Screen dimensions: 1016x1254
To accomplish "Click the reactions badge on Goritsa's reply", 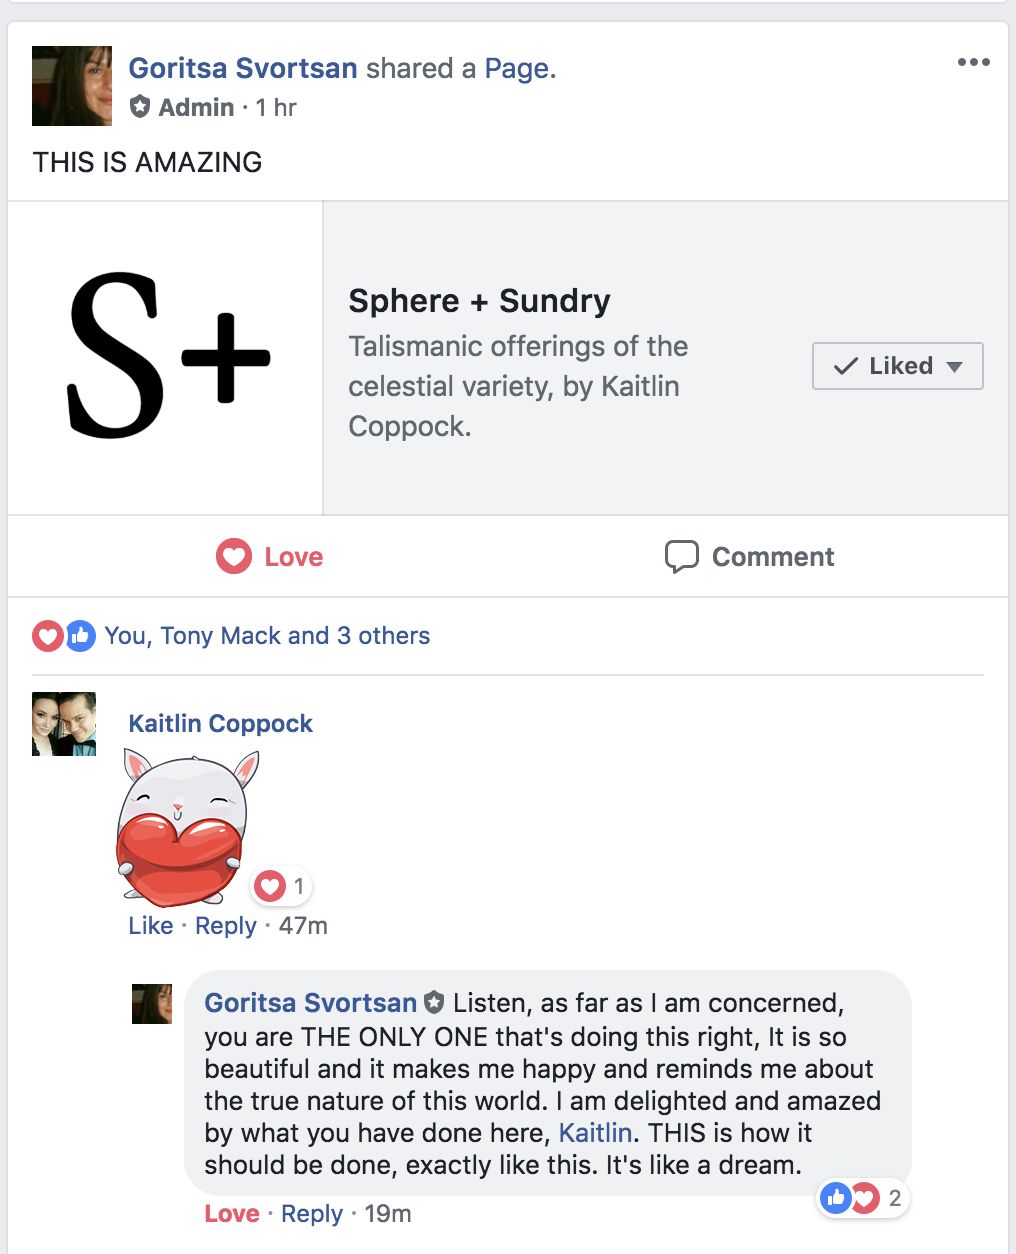I will coord(862,1198).
